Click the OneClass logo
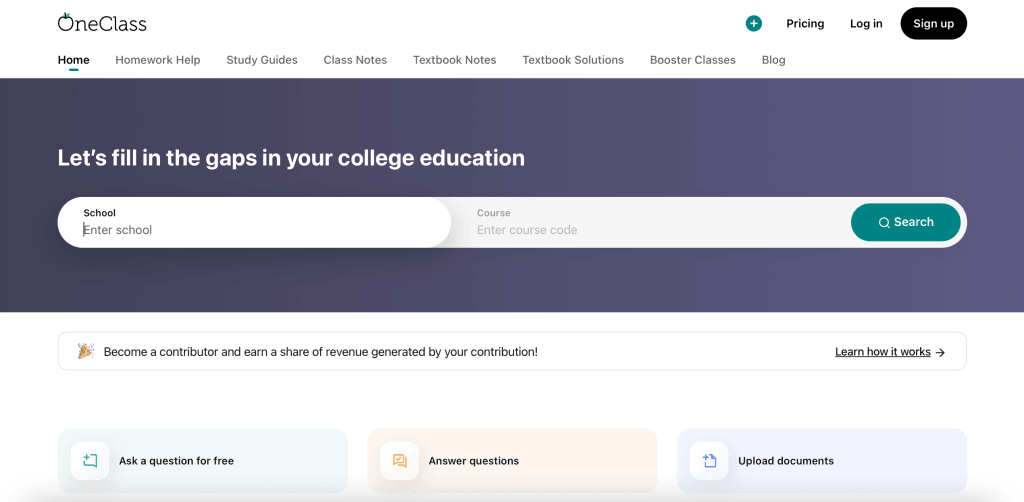 pyautogui.click(x=102, y=23)
